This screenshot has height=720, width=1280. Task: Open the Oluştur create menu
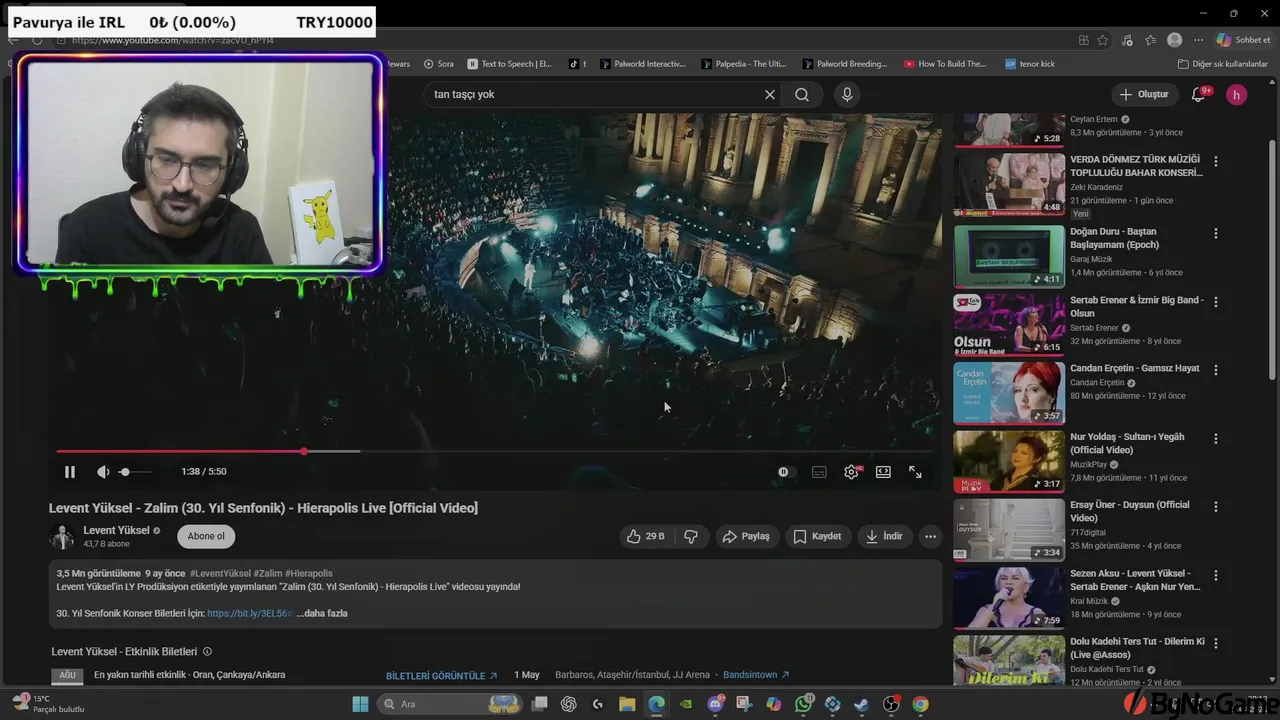tap(1144, 94)
